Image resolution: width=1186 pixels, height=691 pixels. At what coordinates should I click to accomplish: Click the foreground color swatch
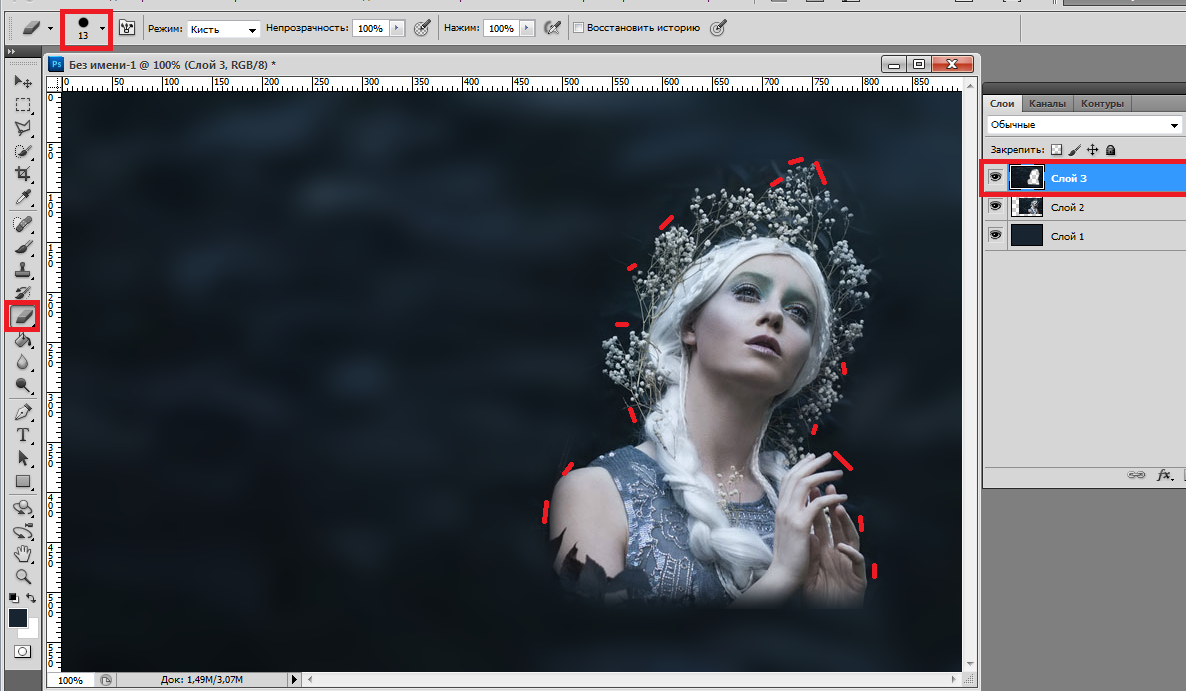click(18, 618)
